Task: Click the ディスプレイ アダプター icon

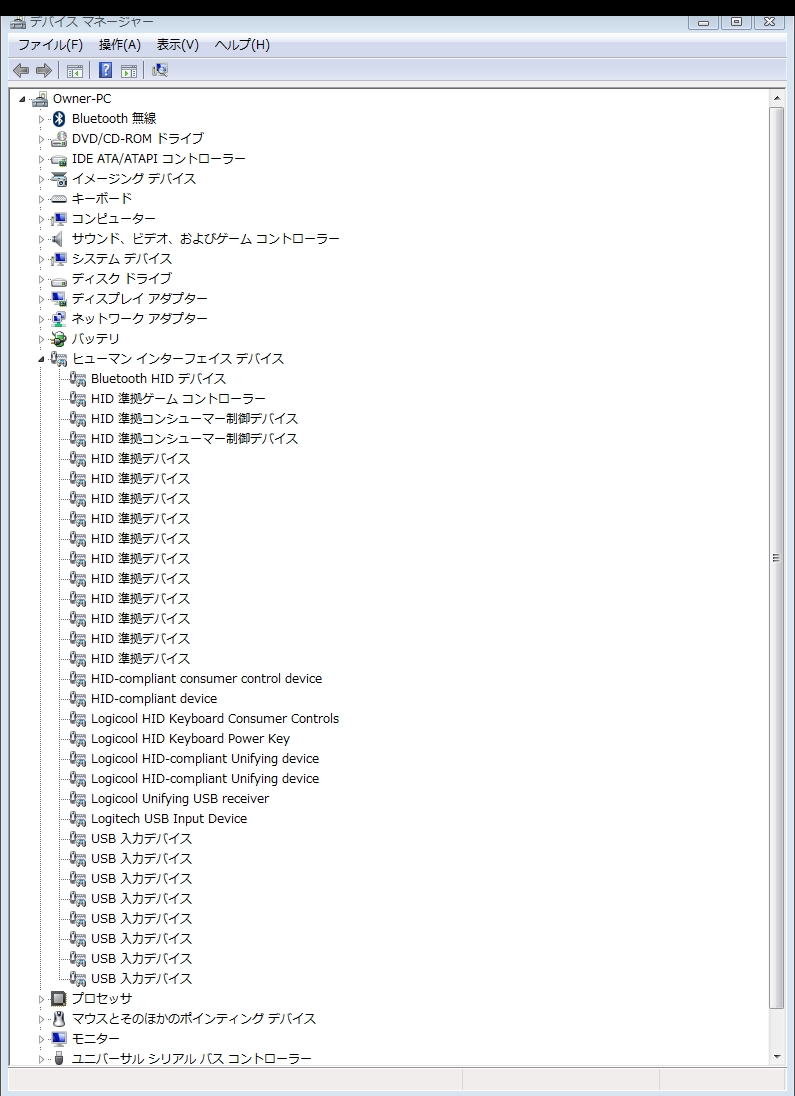Action: [x=59, y=298]
